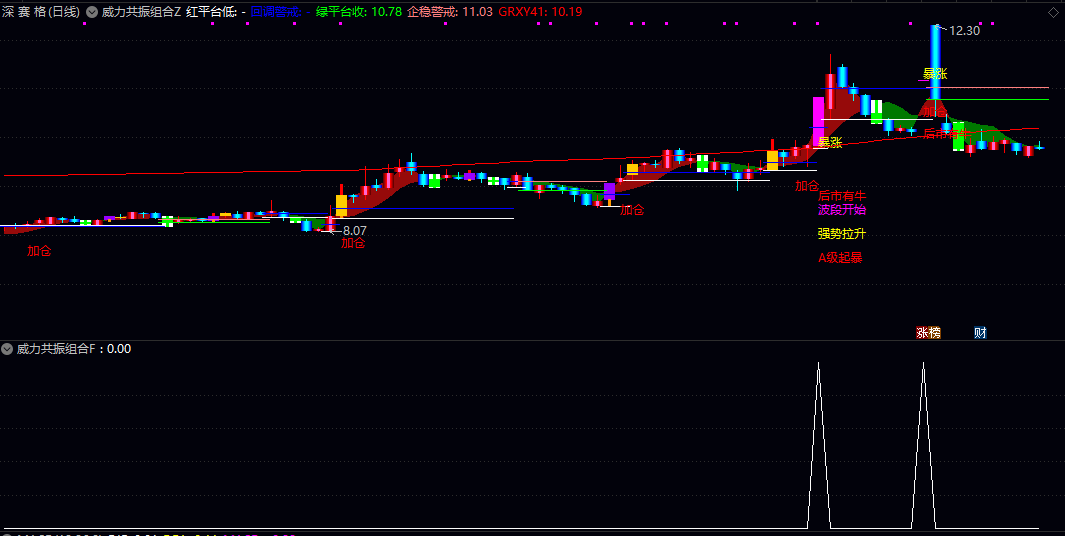Open the 涨榜 badge marker
This screenshot has width=1065, height=536.
click(928, 333)
